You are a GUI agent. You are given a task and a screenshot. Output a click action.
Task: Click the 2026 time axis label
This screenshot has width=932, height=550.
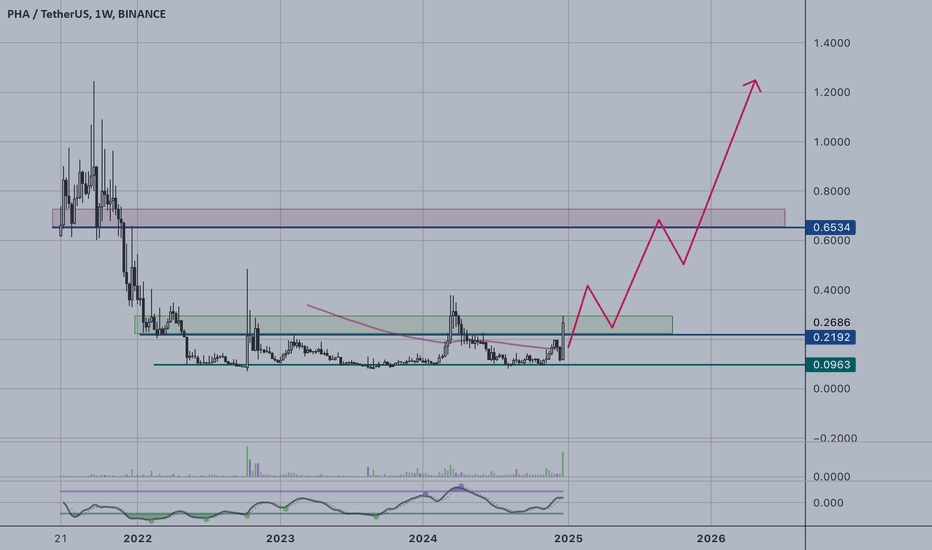tap(711, 539)
